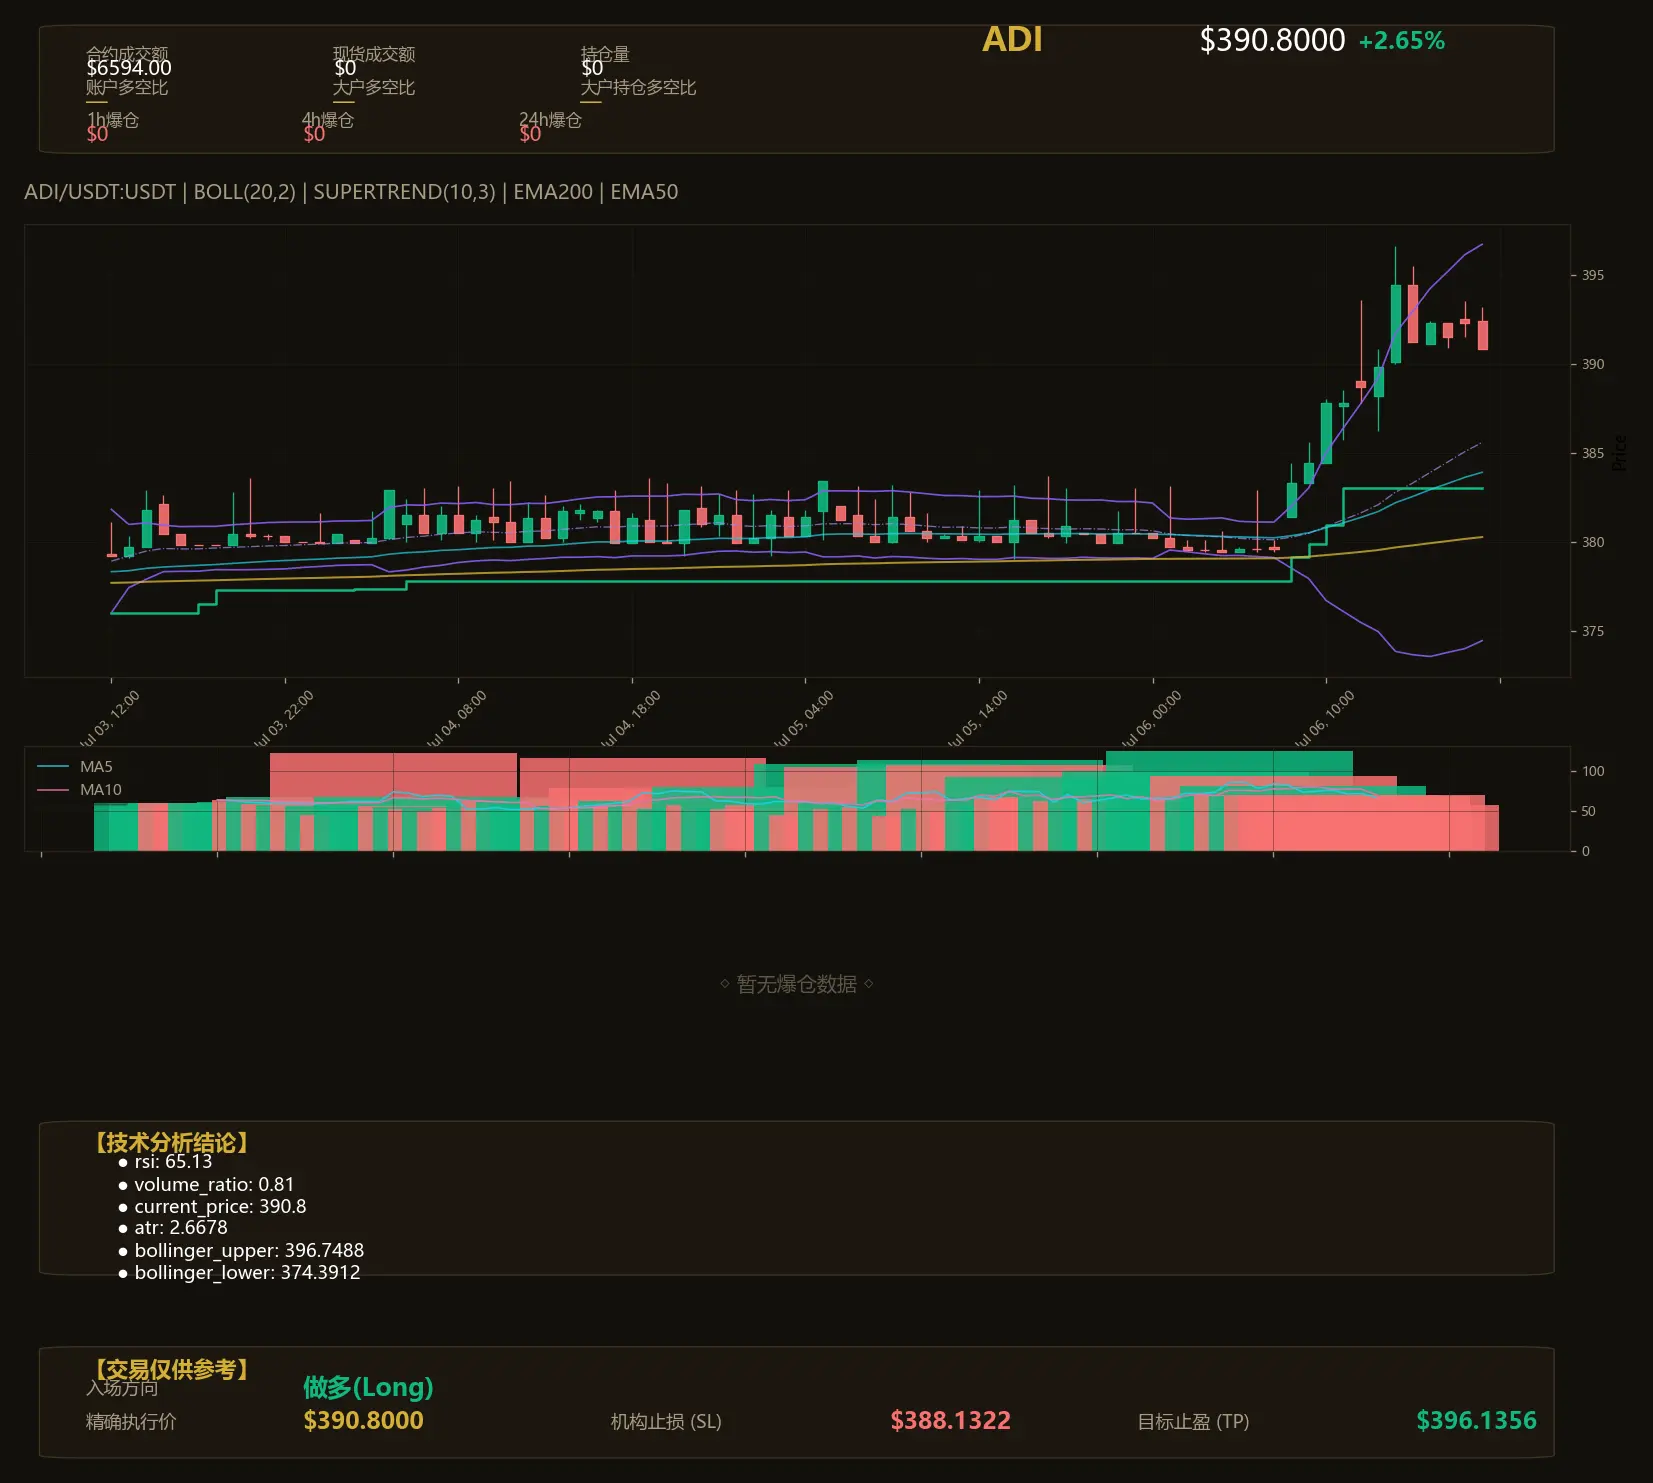The image size is (1653, 1483).
Task: Click the 375 price axis label
Action: coord(1592,631)
